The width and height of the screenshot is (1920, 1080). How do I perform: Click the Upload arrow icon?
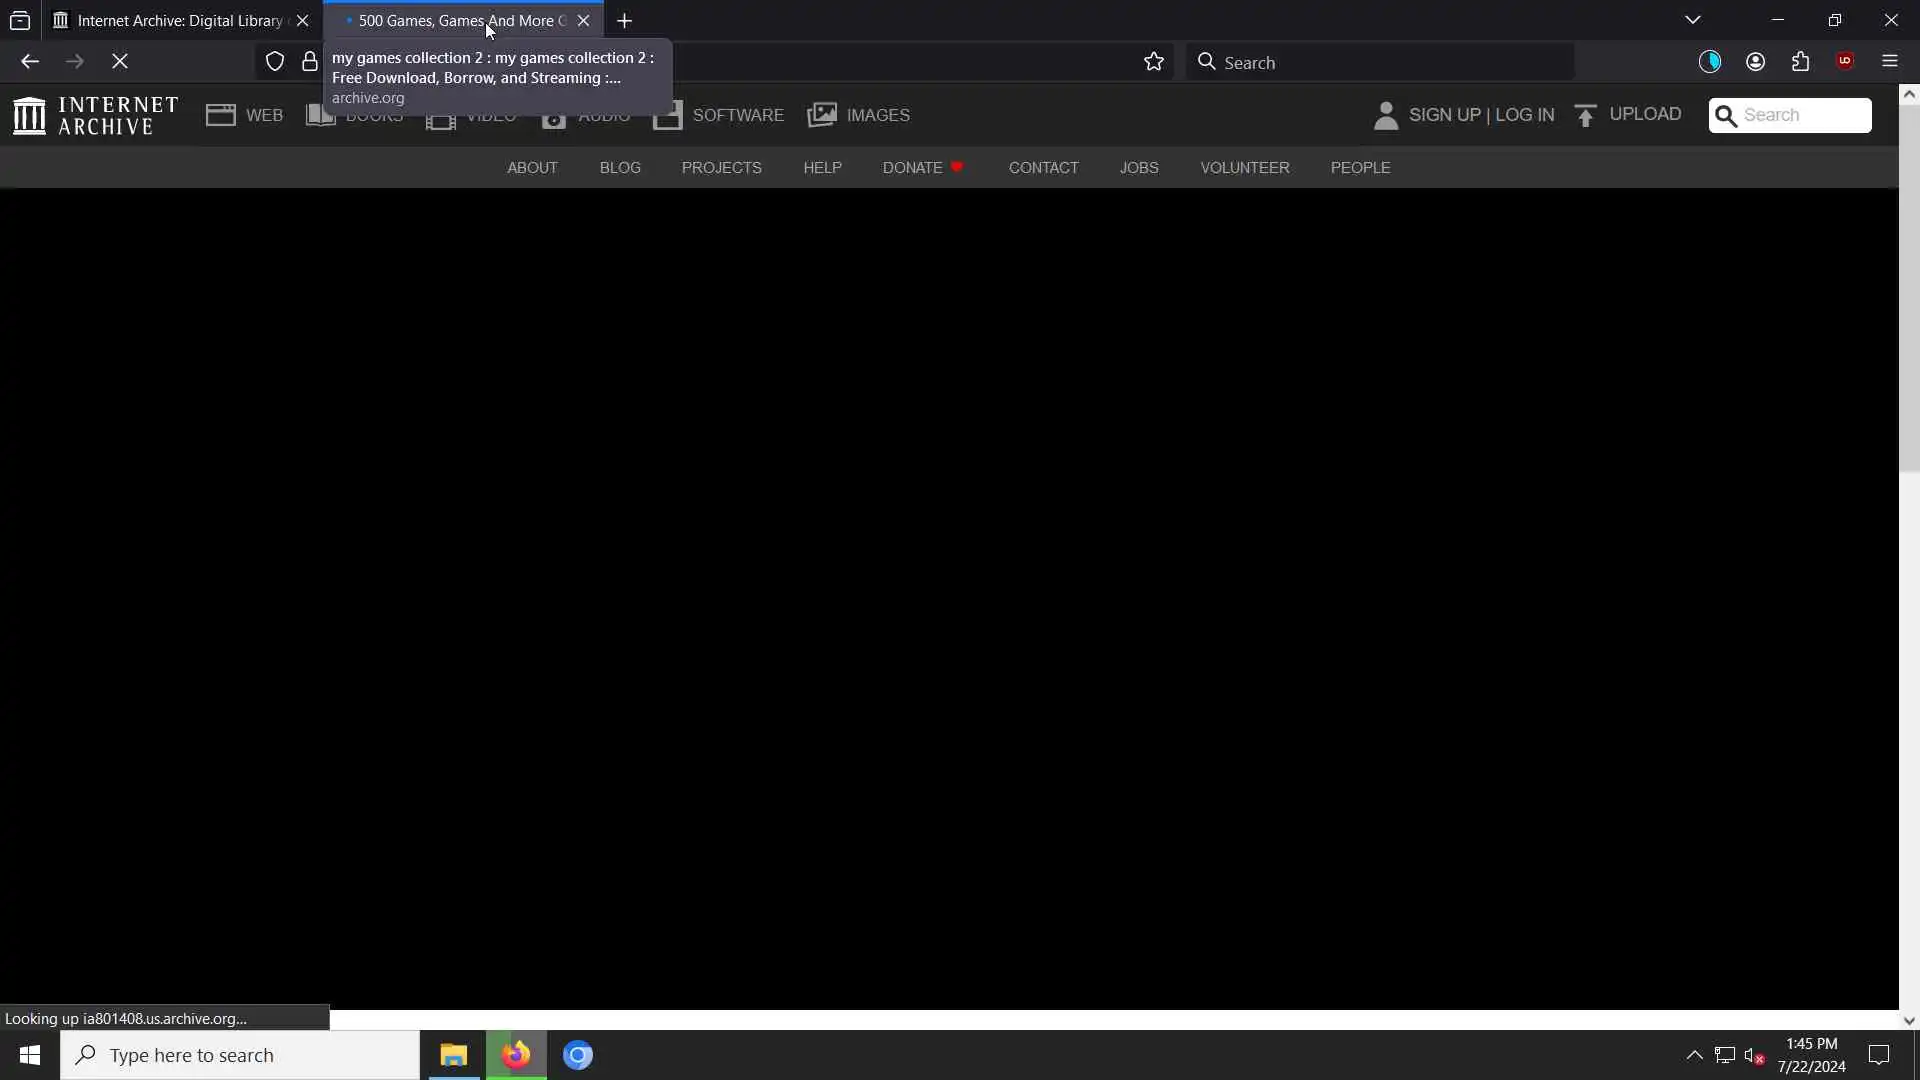(x=1585, y=116)
